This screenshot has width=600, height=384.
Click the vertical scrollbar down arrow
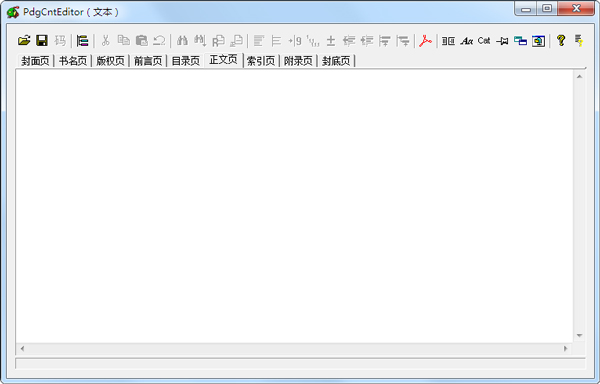[x=579, y=335]
